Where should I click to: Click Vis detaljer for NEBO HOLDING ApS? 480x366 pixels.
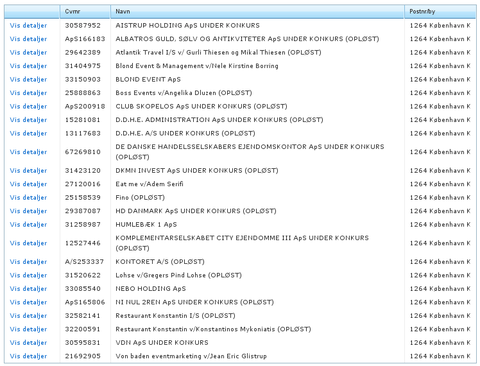point(28,289)
